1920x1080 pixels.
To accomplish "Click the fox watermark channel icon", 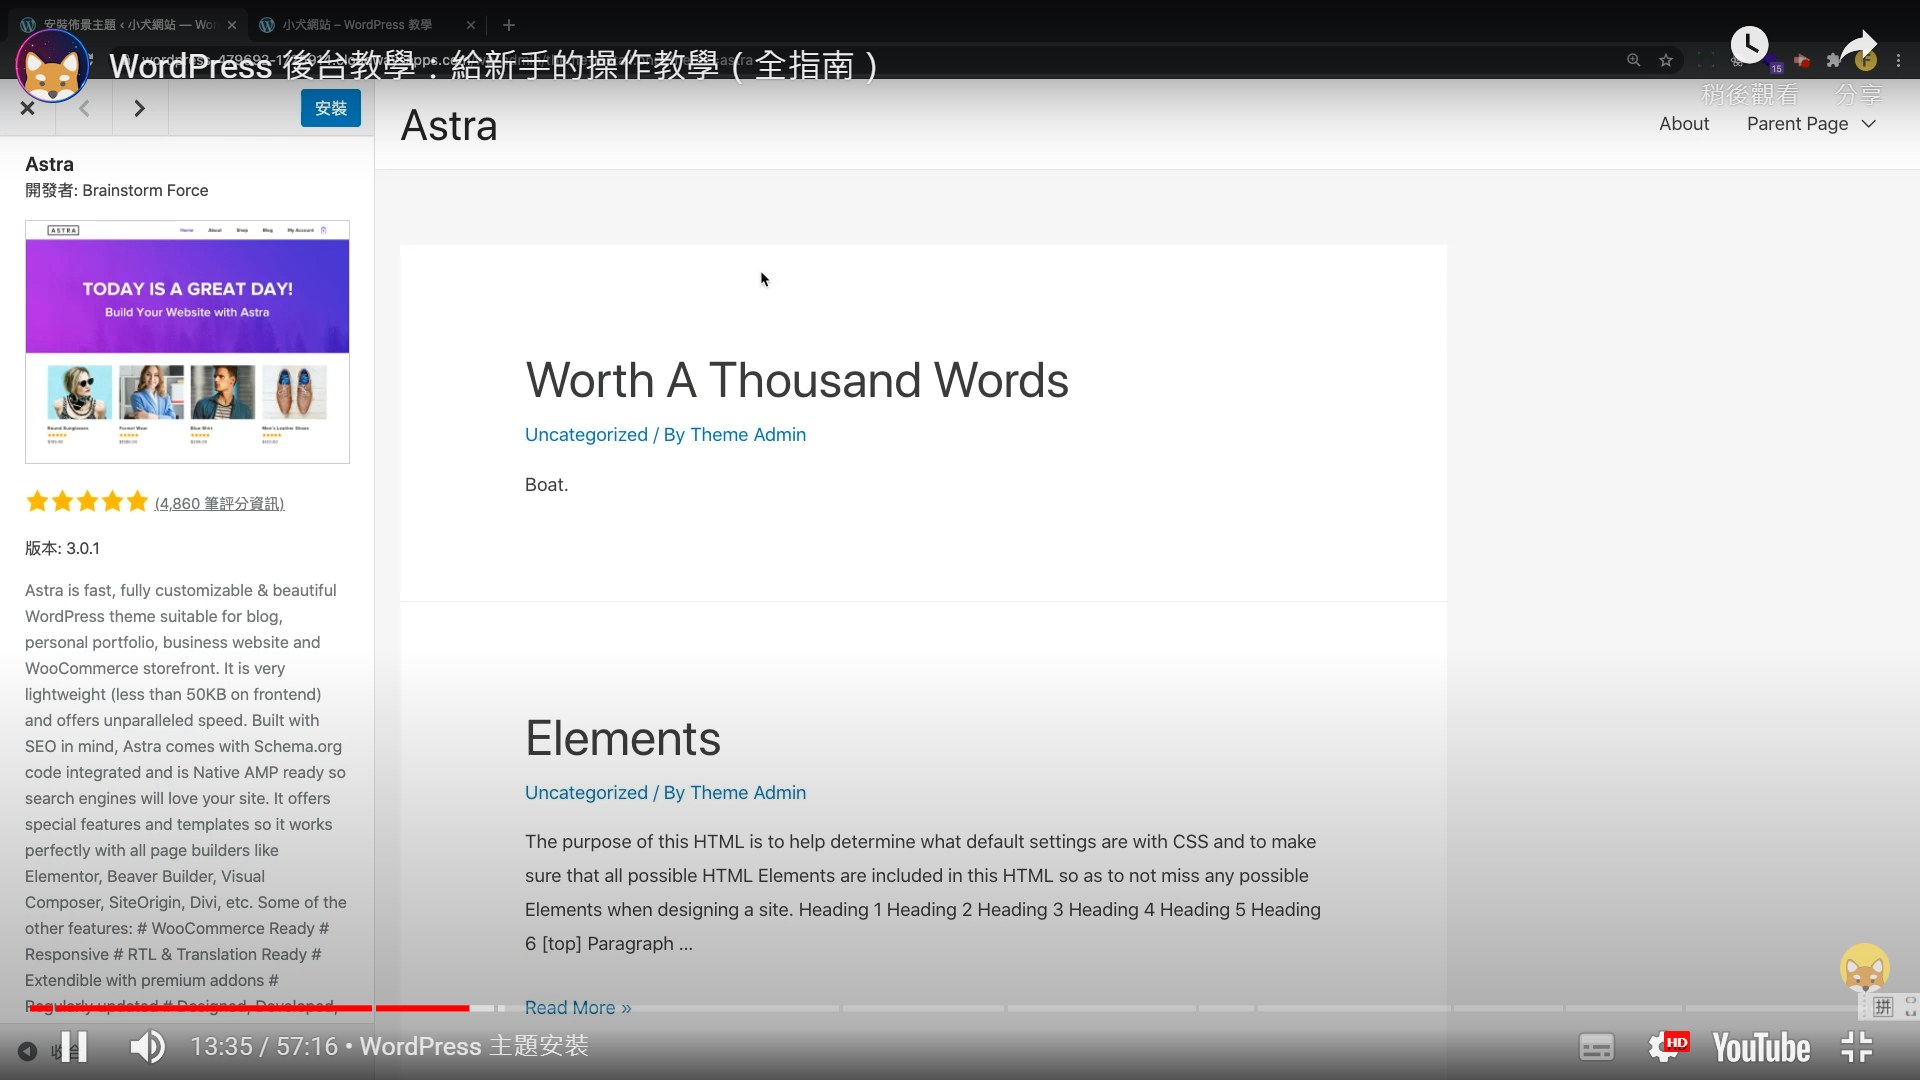I will click(x=1865, y=968).
